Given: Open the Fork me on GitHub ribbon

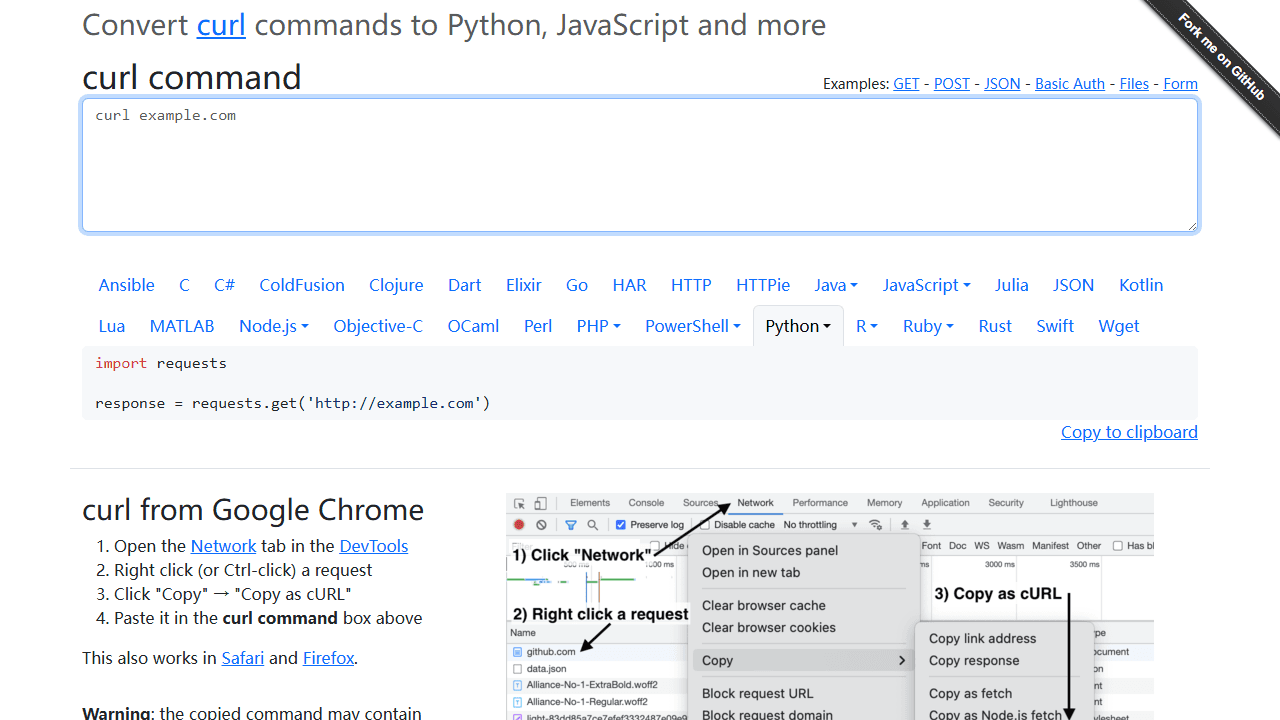Looking at the screenshot, I should [1222, 57].
